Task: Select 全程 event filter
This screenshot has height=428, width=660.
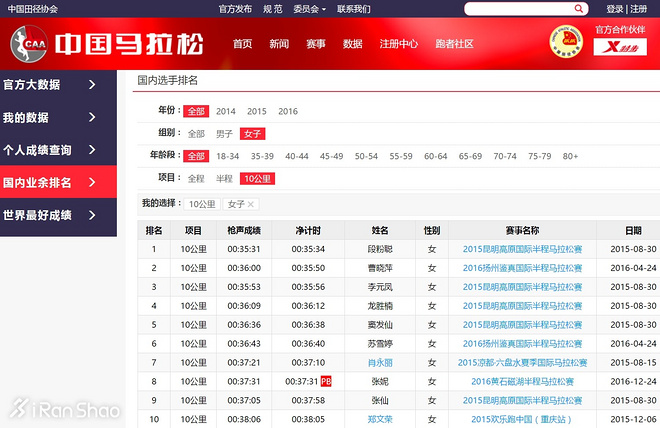Action: tap(196, 179)
